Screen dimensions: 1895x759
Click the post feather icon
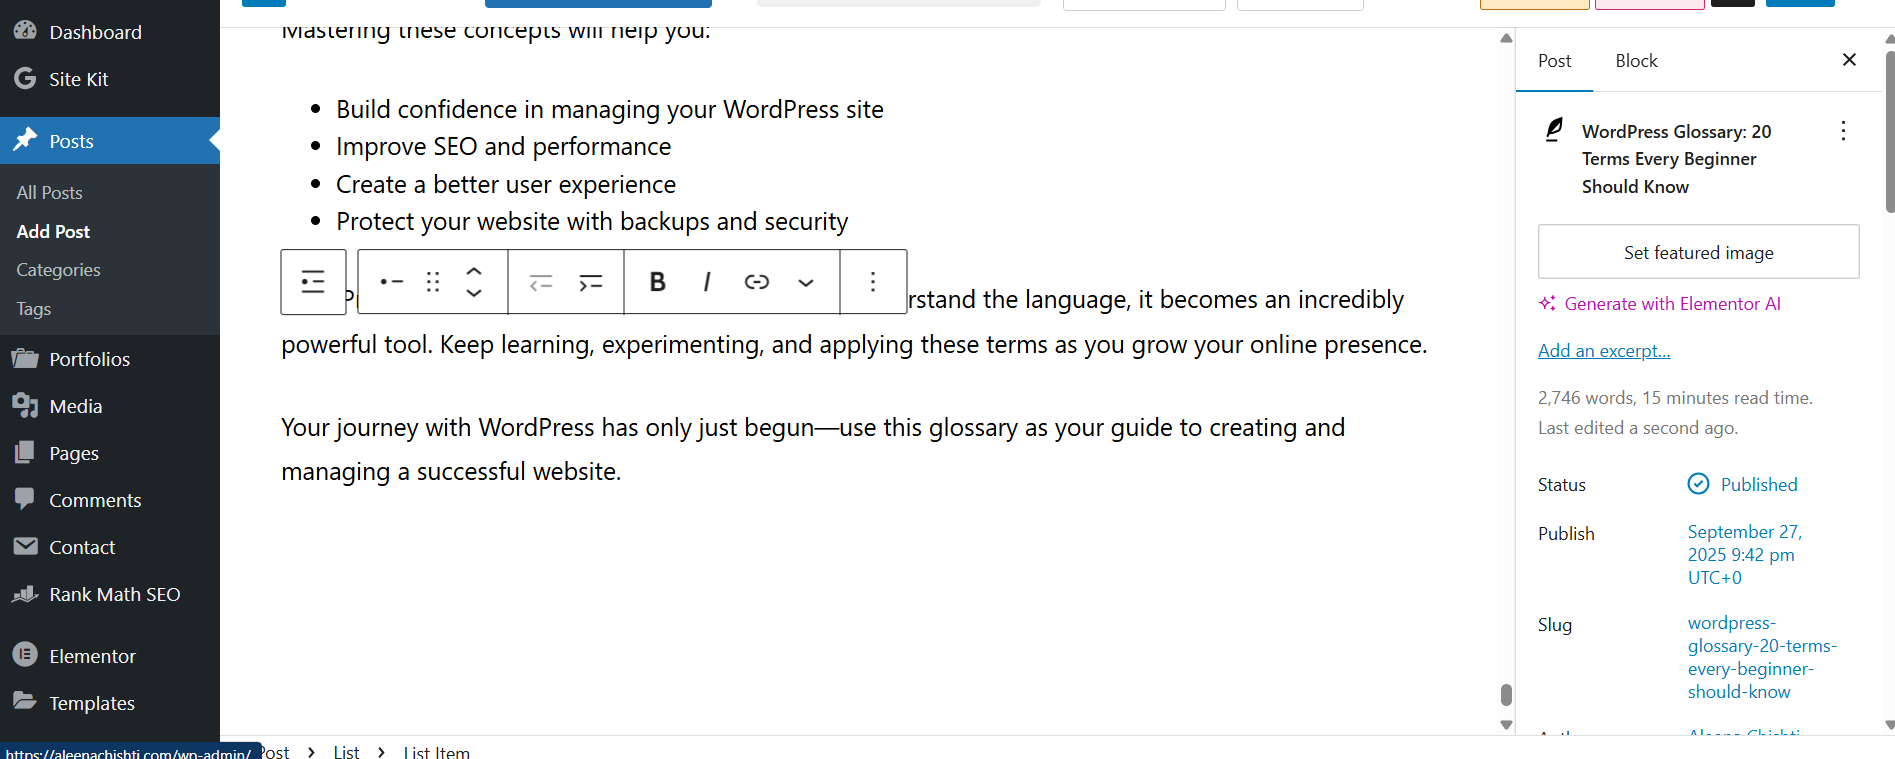coord(1554,130)
